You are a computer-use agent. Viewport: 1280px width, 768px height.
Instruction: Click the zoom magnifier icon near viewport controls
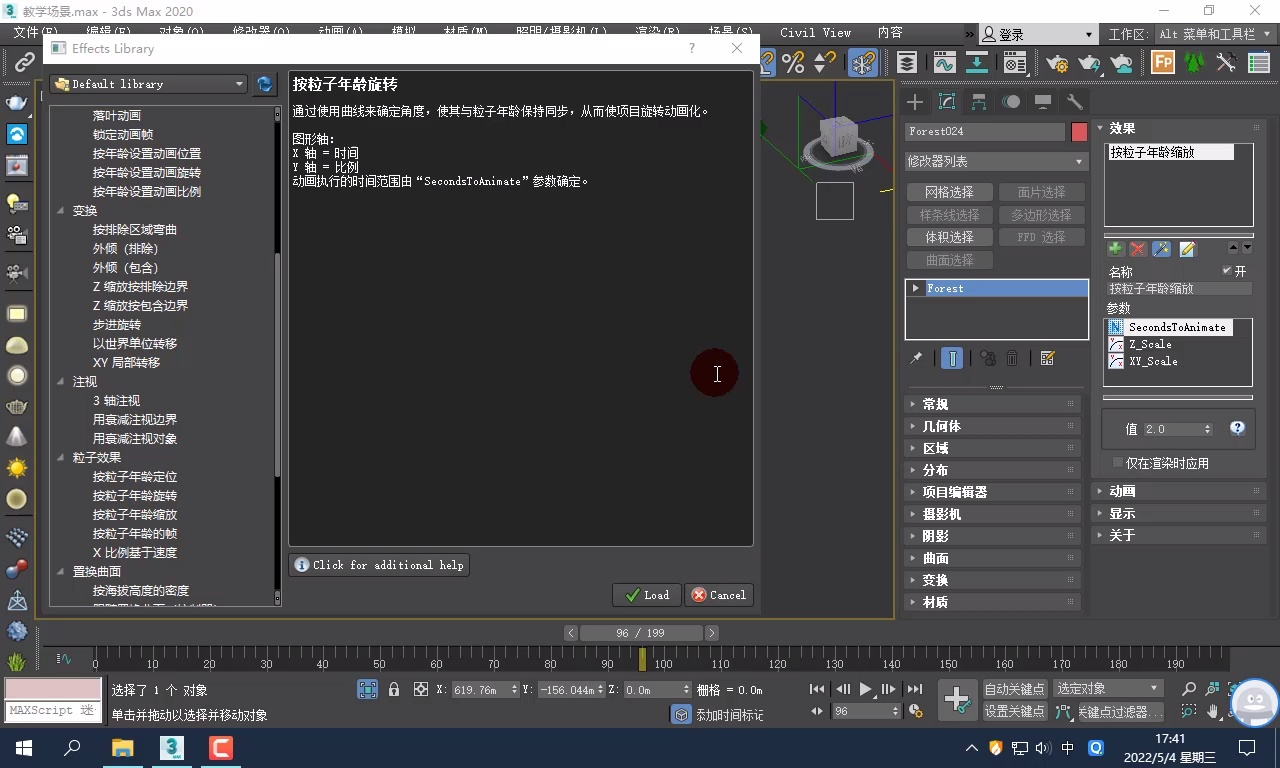tap(1190, 687)
